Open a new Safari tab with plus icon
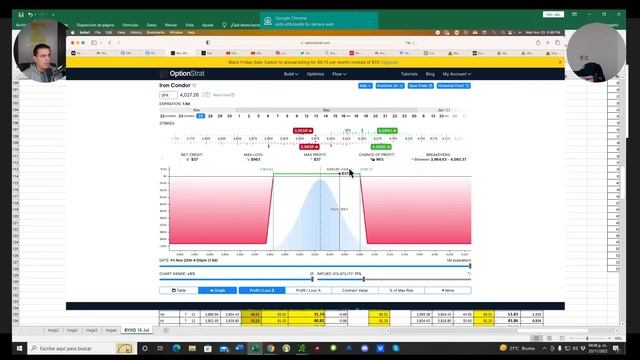The image size is (640, 360). pos(548,42)
